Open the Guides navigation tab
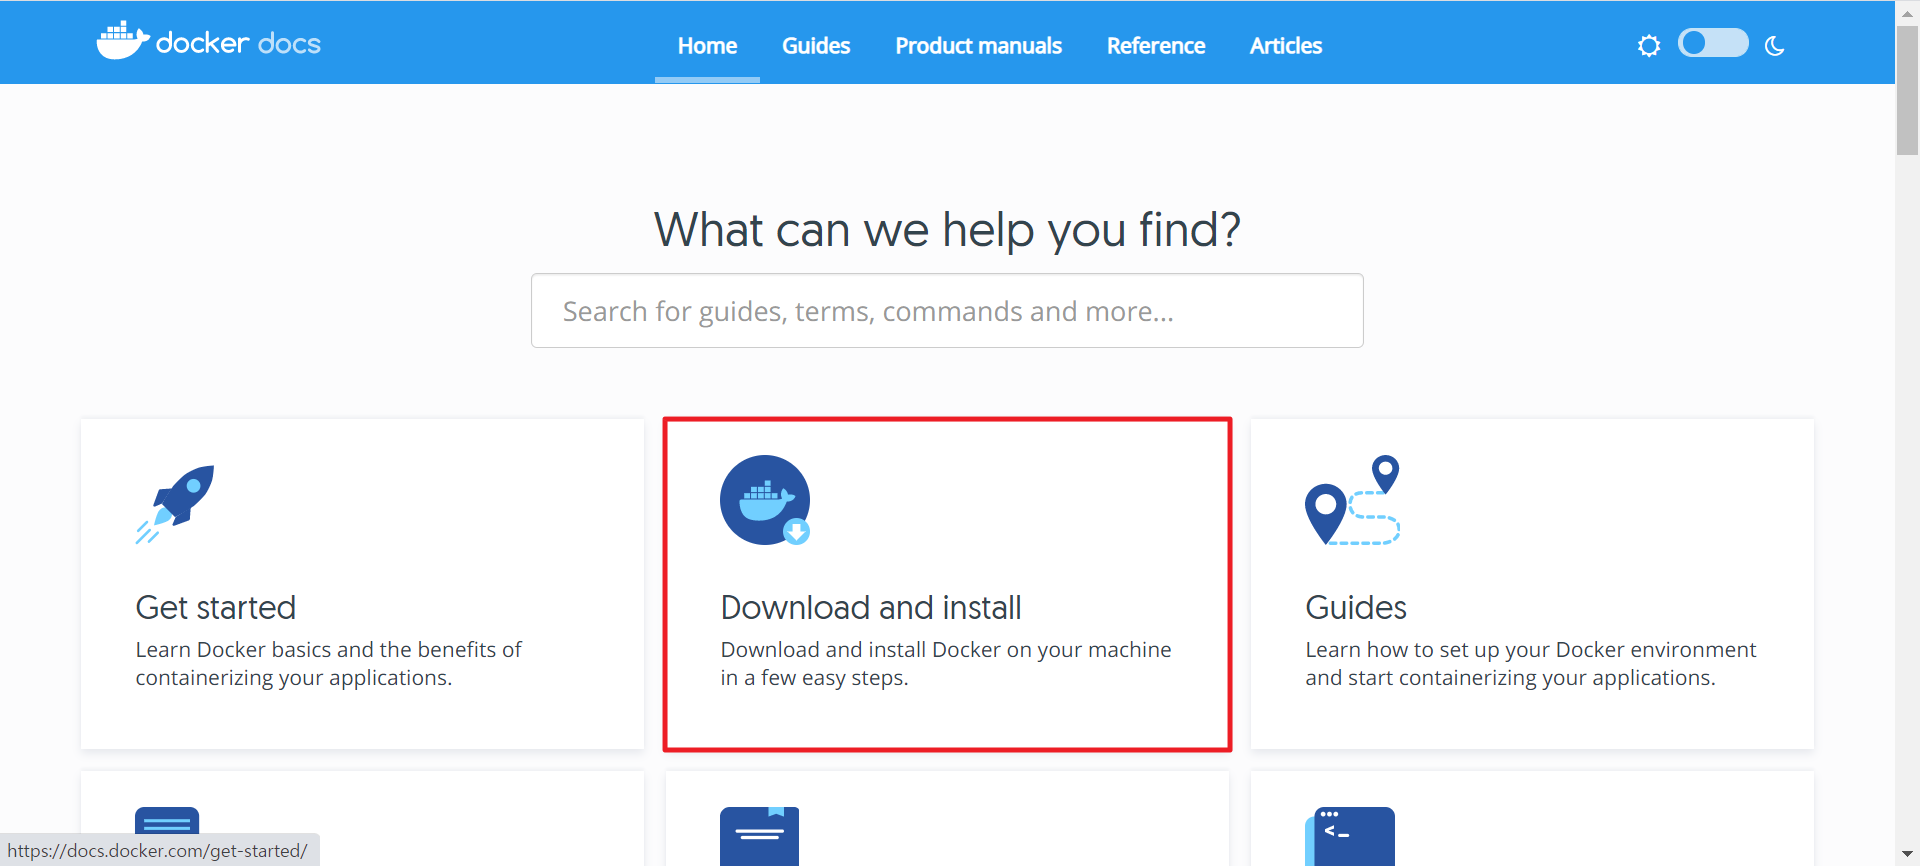This screenshot has height=866, width=1920. coord(816,46)
